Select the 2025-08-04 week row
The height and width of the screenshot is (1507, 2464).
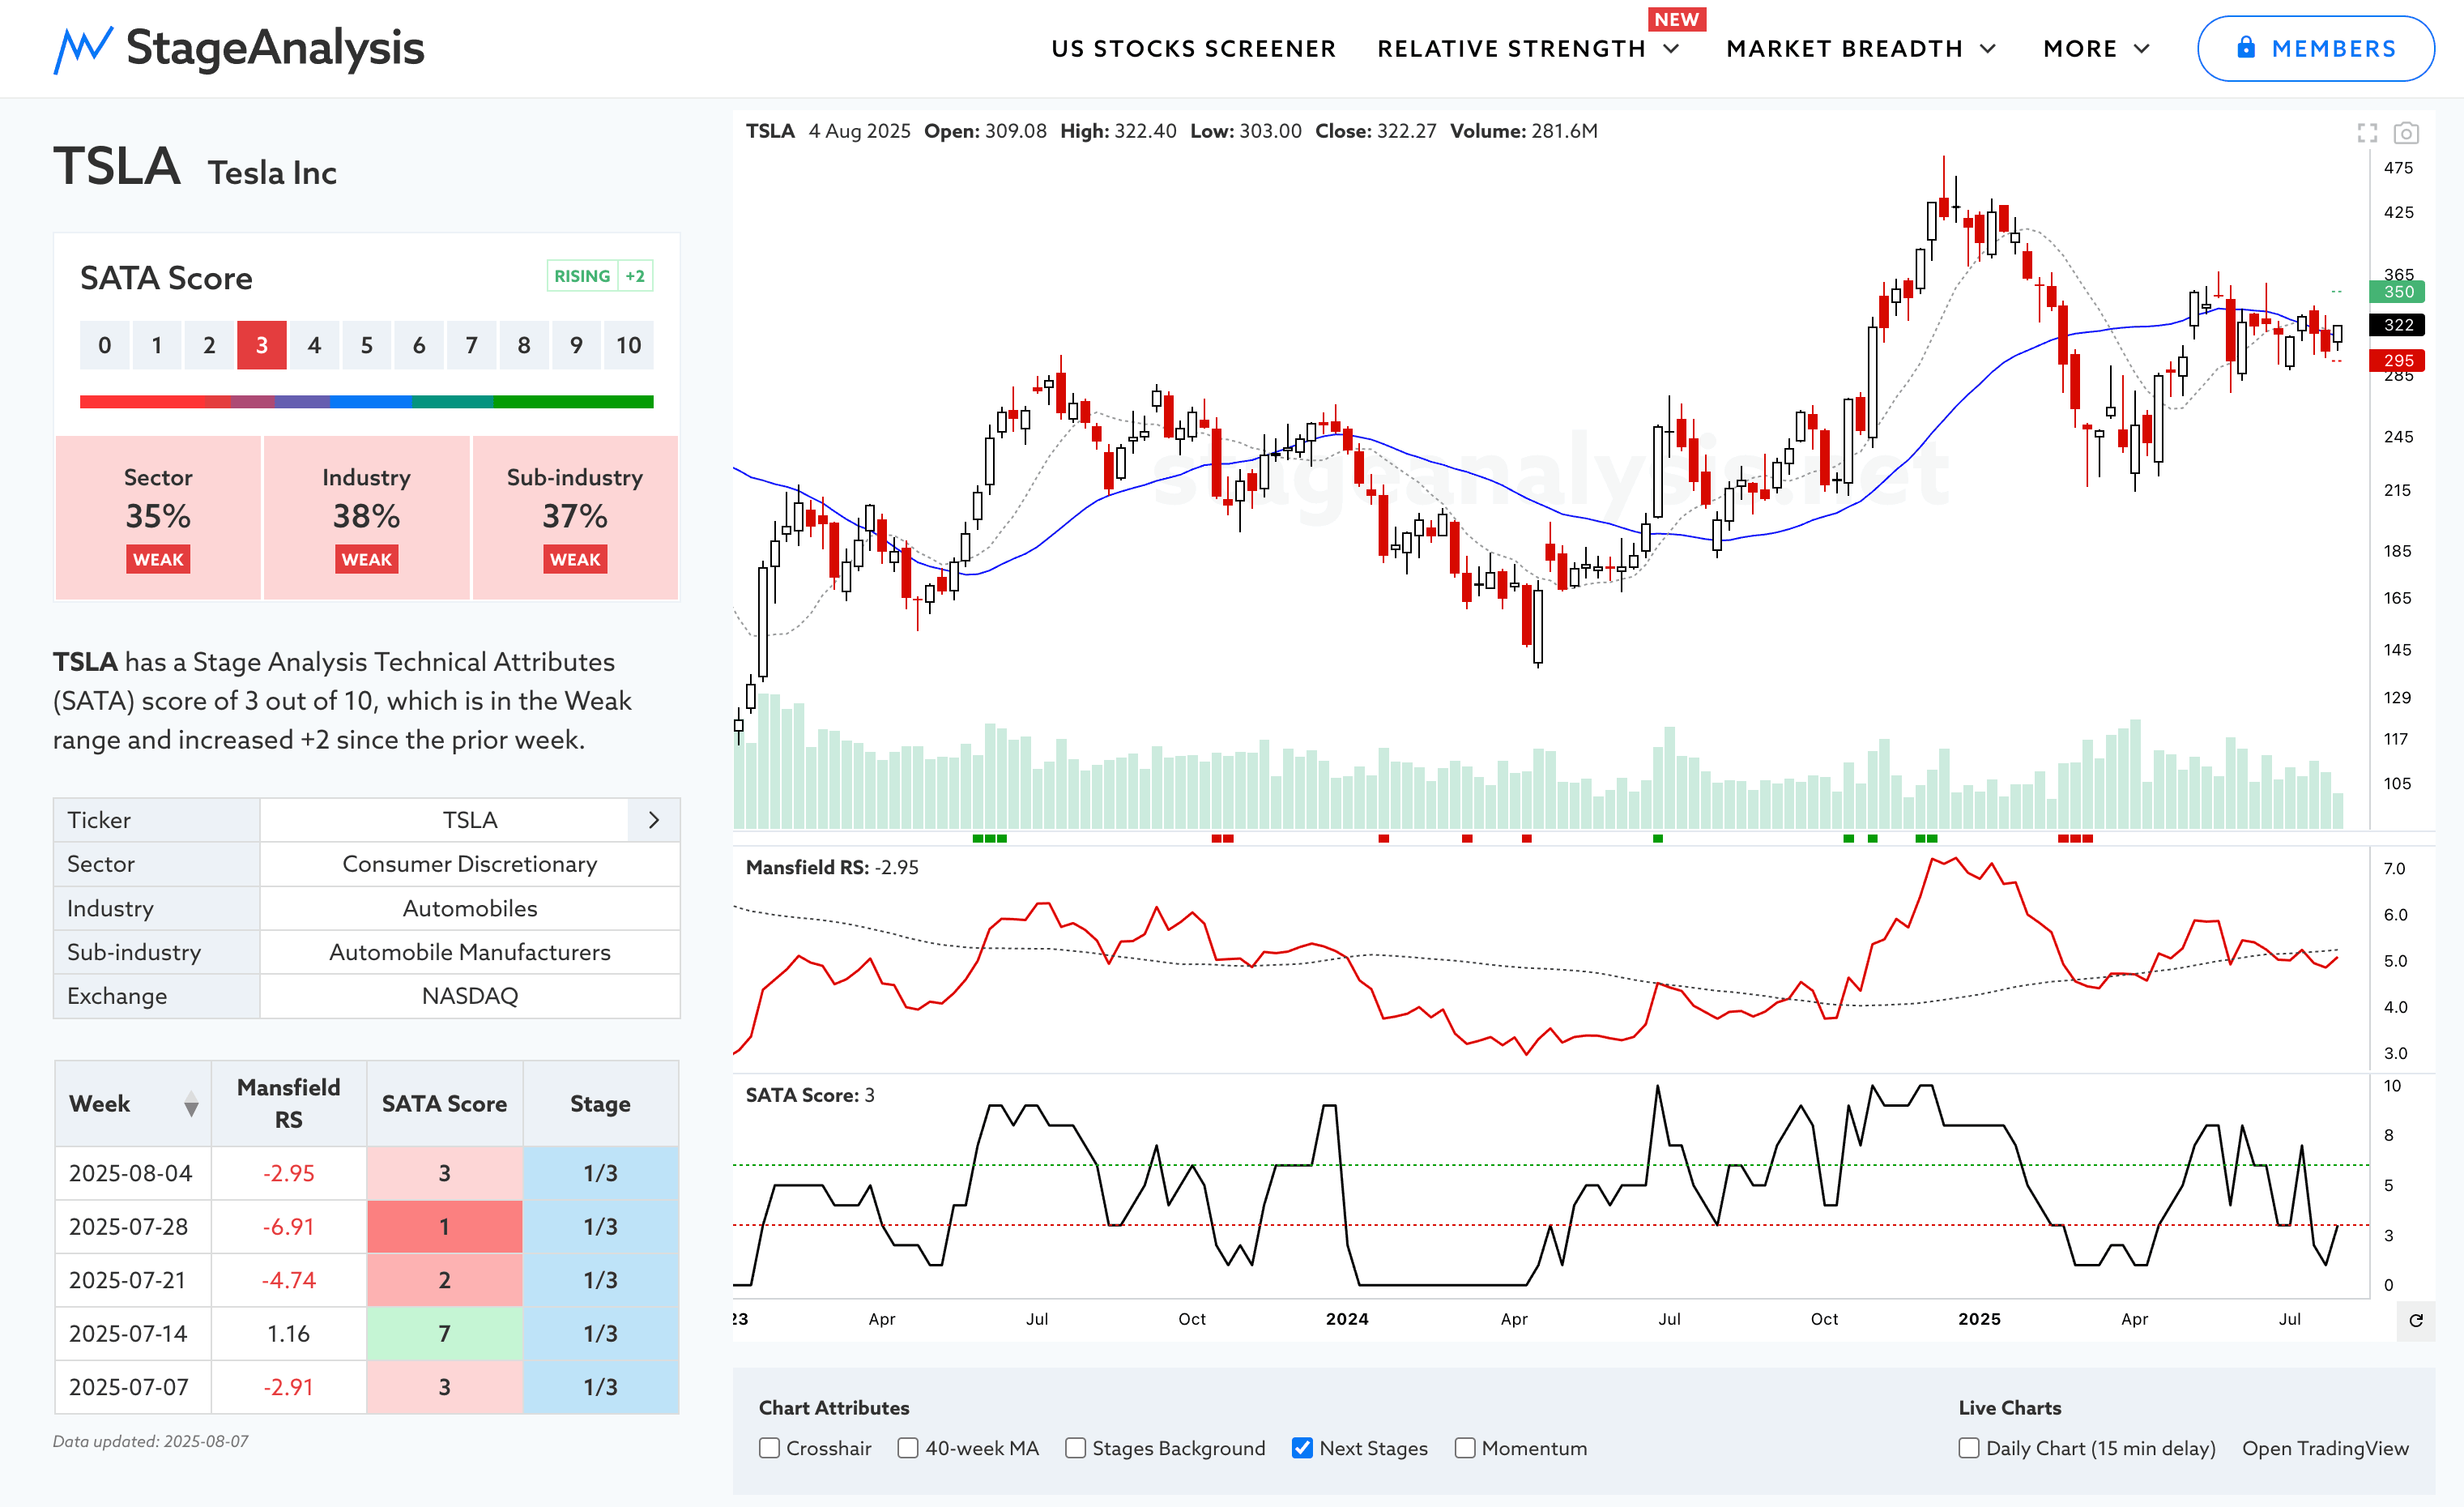pos(367,1173)
